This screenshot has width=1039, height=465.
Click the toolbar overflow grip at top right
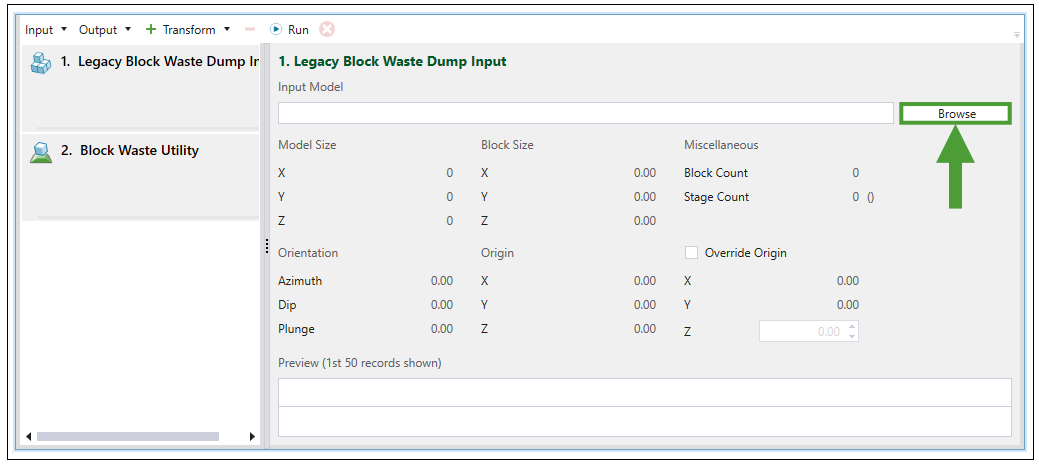(x=1017, y=34)
